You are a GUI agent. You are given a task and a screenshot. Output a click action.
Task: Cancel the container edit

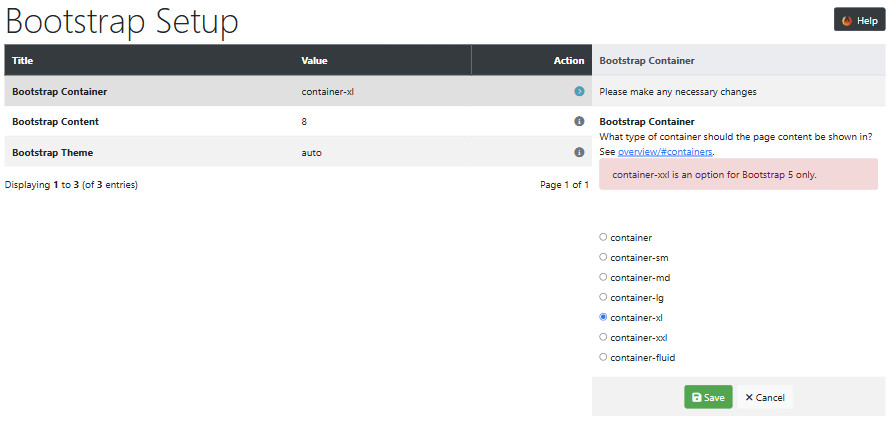point(765,397)
